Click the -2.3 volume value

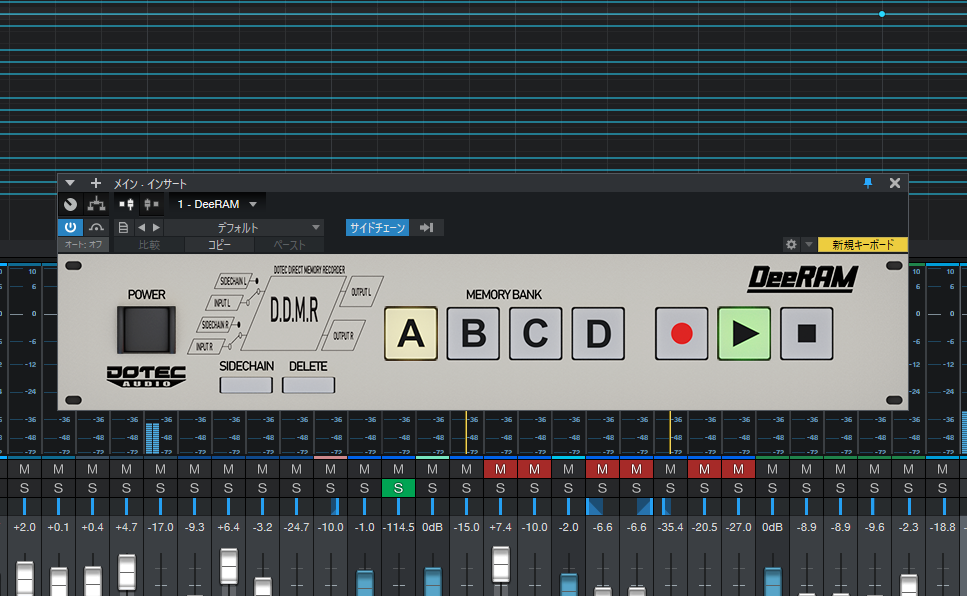[x=908, y=528]
